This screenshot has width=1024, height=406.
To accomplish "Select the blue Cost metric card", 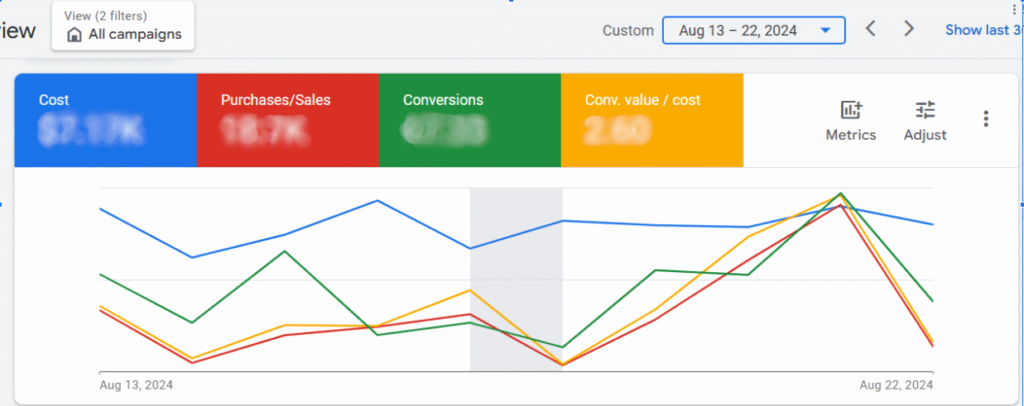I will 105,119.
